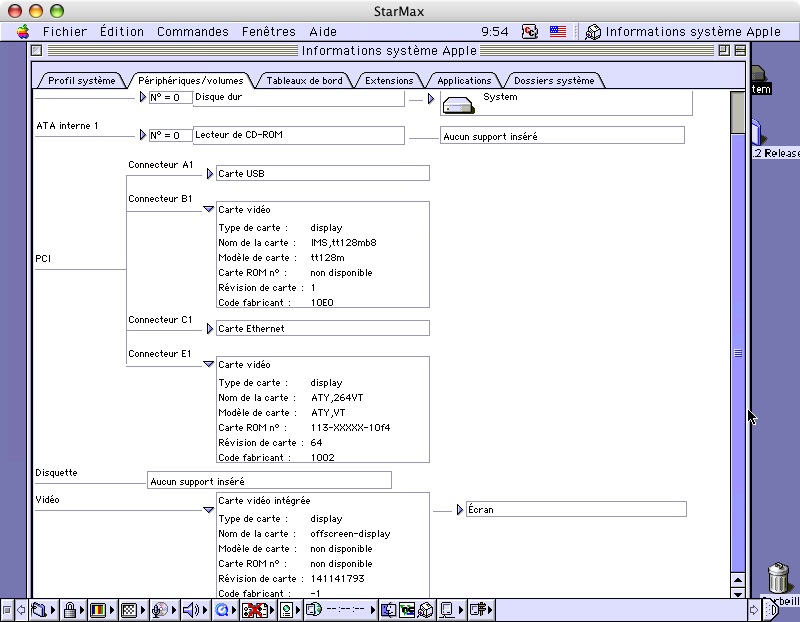
Task: Click the vertical scrollbar up arrow
Action: 738,580
